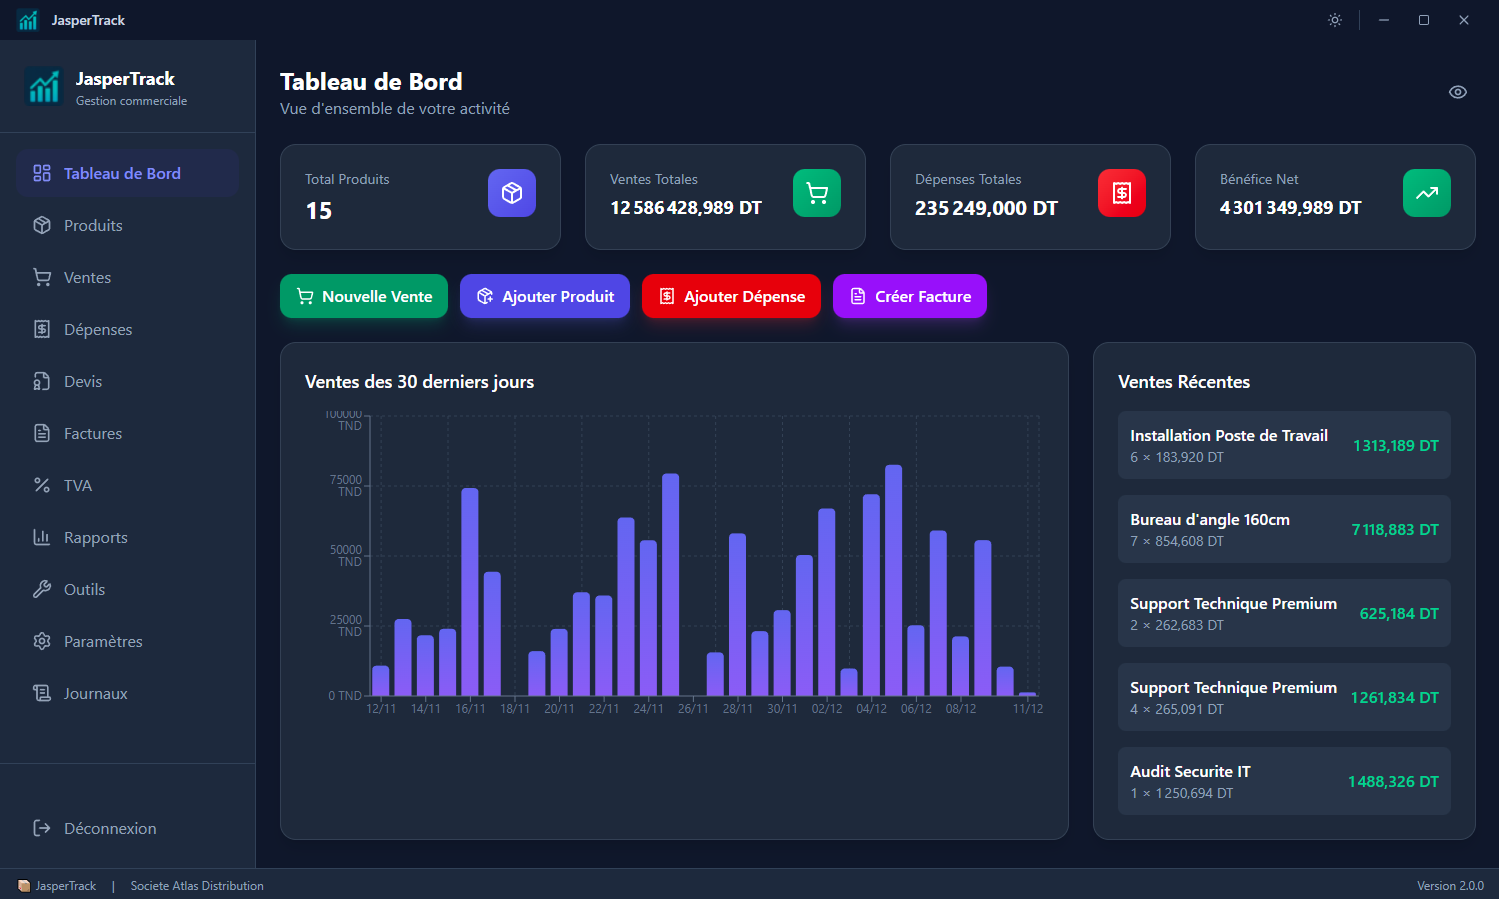Click the Dépenses receipt icon in sidebar
Image resolution: width=1499 pixels, height=899 pixels.
[x=42, y=329]
